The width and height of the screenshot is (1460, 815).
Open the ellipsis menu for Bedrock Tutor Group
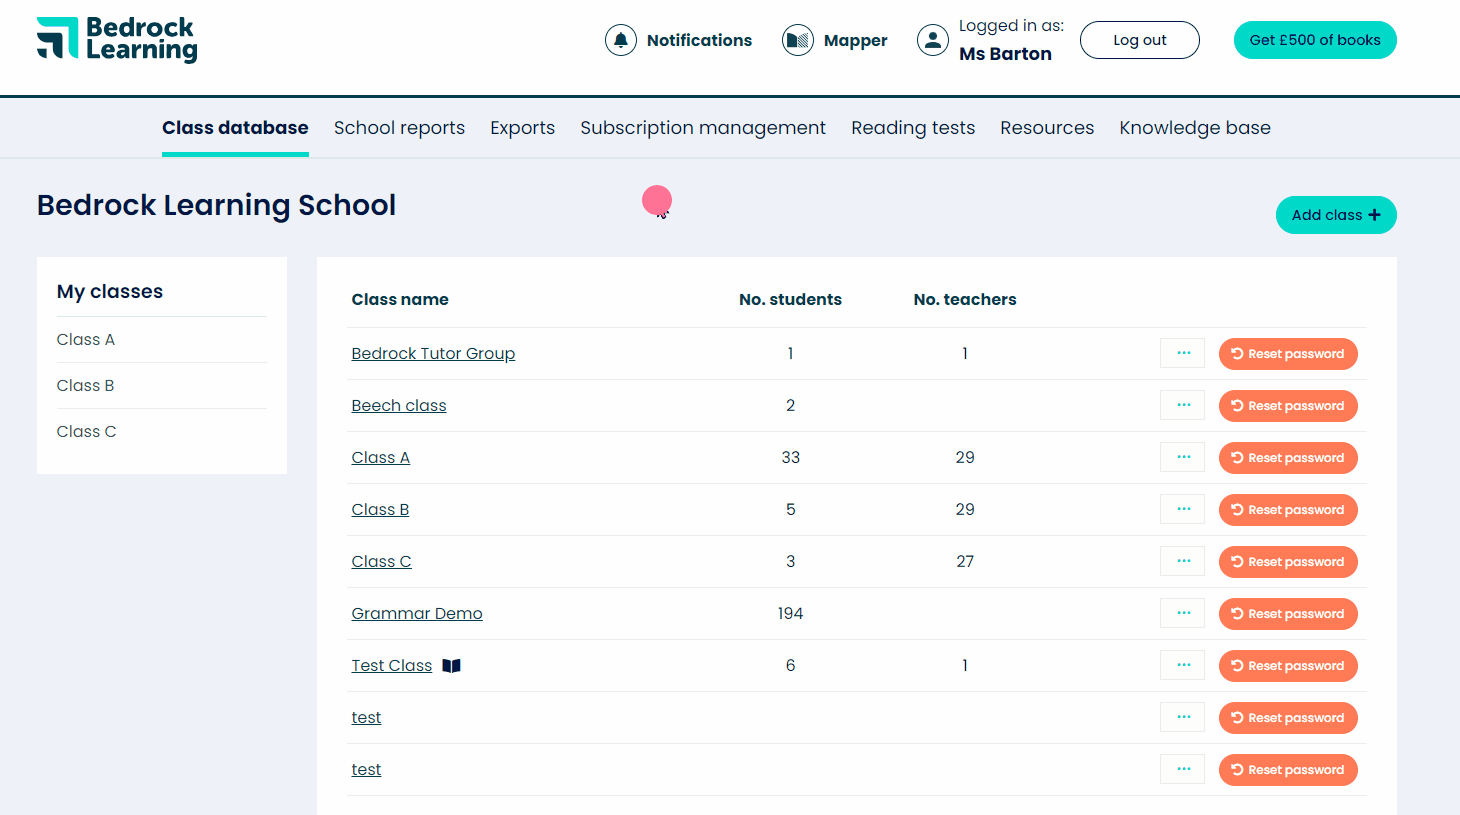coord(1182,353)
